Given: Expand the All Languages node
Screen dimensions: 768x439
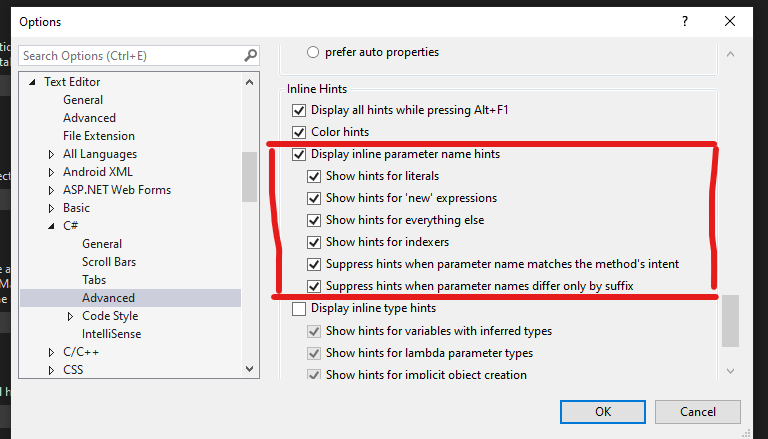Looking at the screenshot, I should (51, 154).
